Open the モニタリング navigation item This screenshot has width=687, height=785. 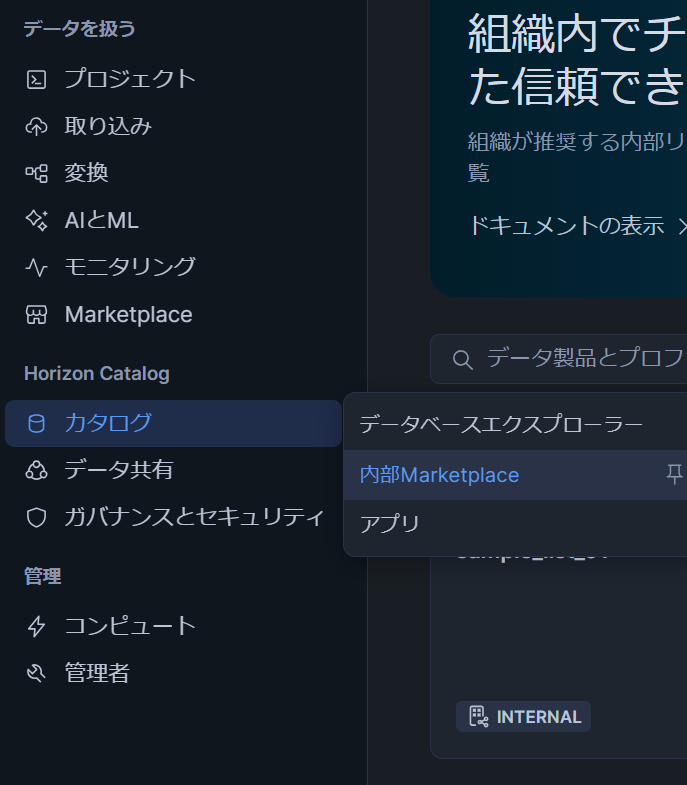tap(130, 267)
